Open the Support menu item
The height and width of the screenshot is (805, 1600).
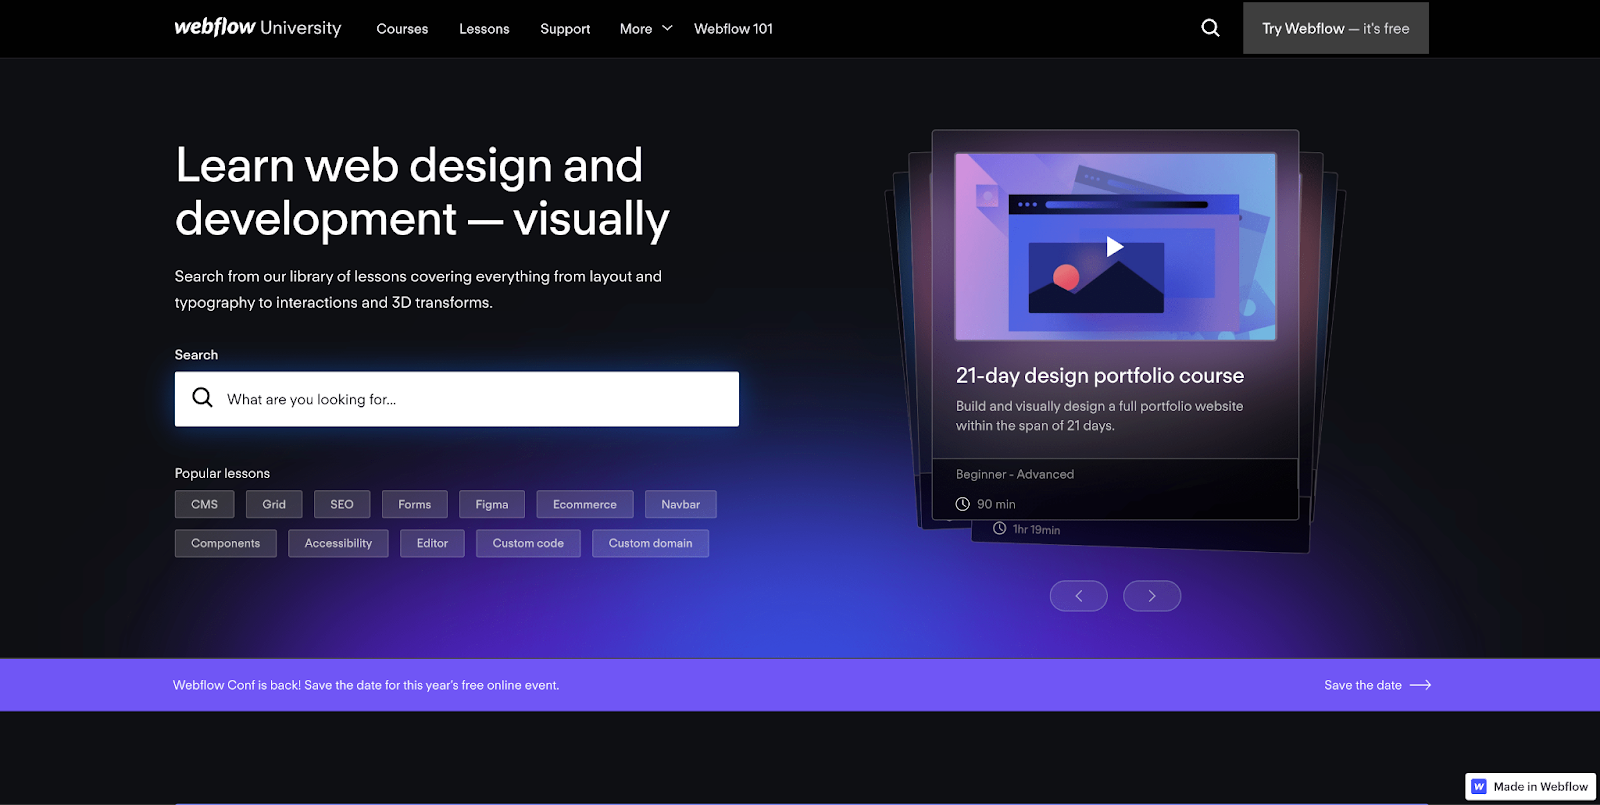point(565,29)
